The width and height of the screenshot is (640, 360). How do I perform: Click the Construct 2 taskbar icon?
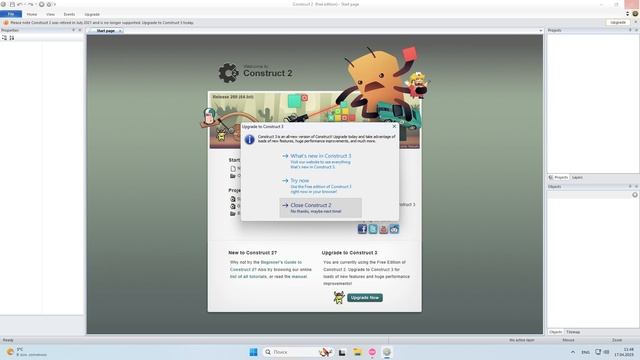tap(387, 352)
